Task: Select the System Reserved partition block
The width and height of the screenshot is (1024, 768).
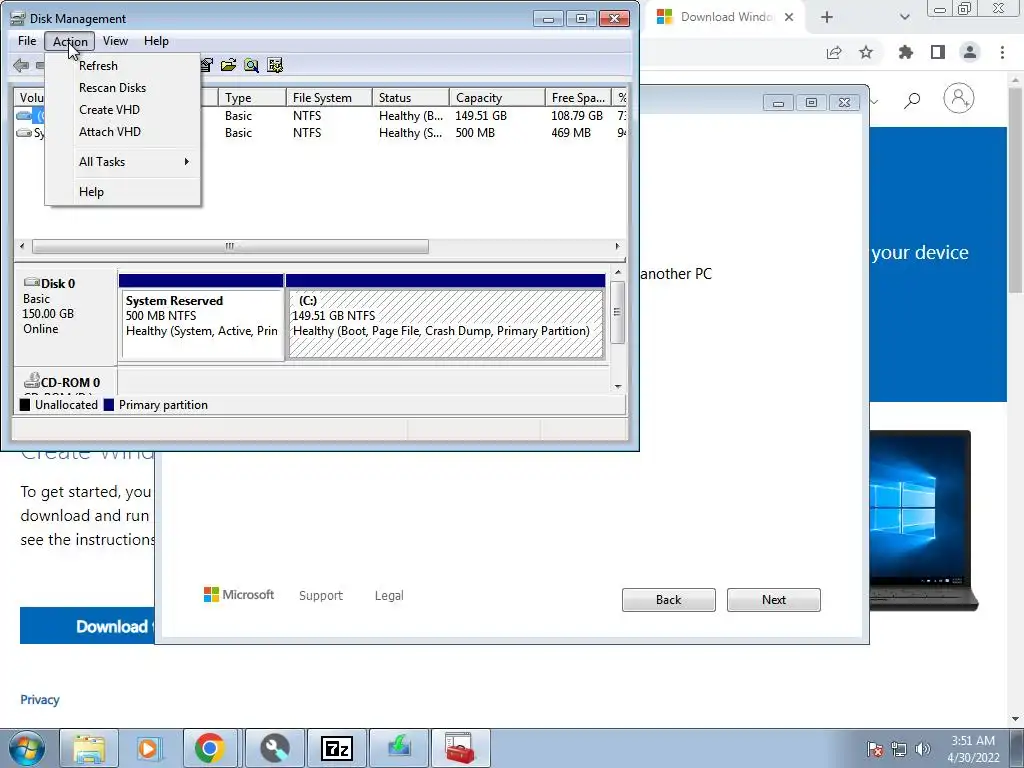Action: click(x=201, y=317)
